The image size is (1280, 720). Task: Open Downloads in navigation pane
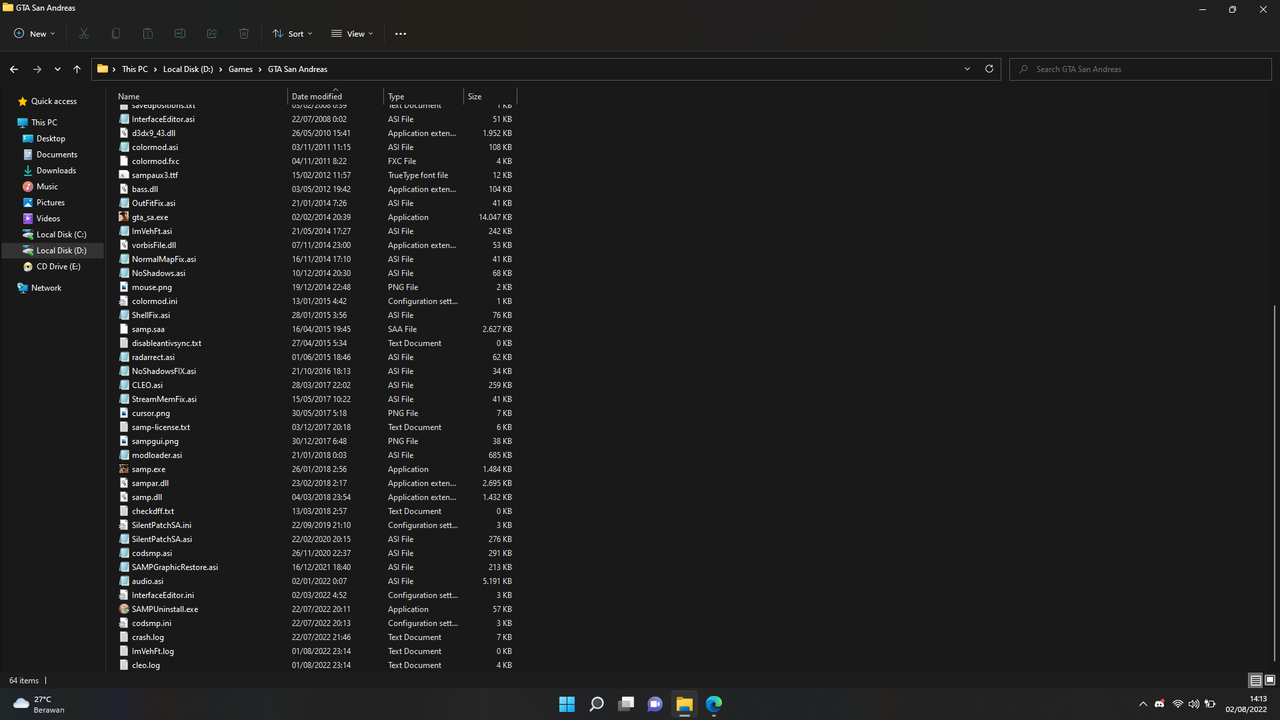coord(56,171)
